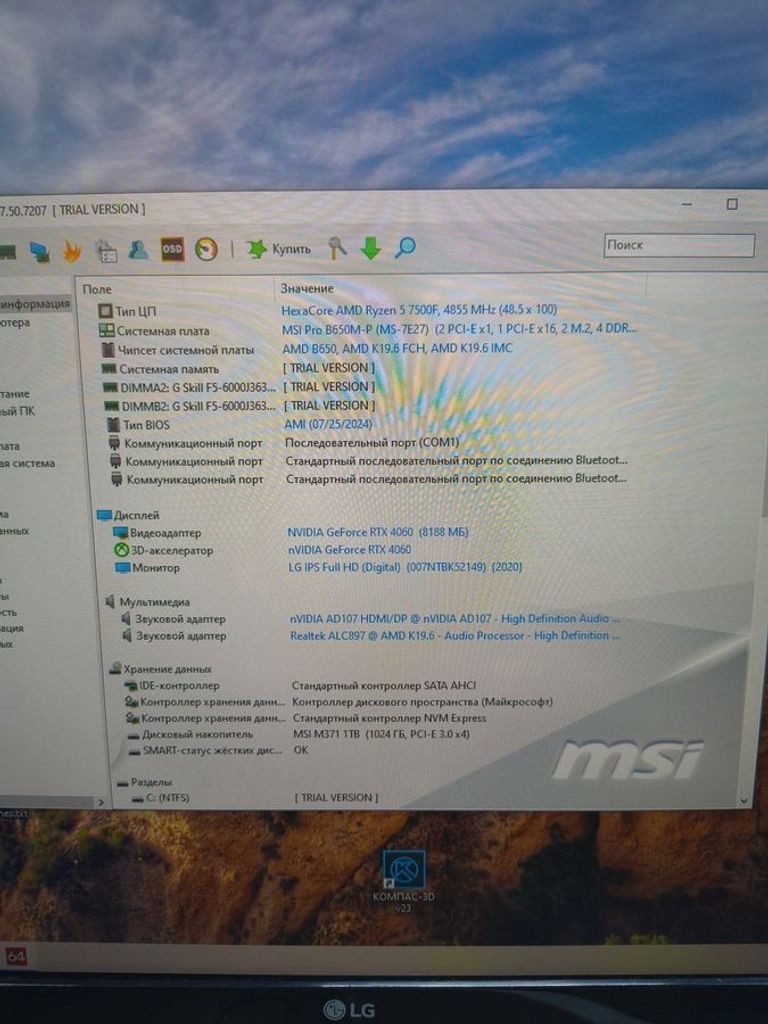Click the green download arrow icon
This screenshot has width=768, height=1024.
(370, 248)
